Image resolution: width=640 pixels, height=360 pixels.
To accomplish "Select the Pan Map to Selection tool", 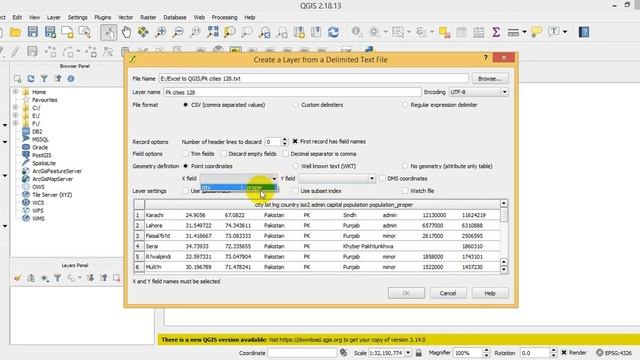I will [x=143, y=32].
